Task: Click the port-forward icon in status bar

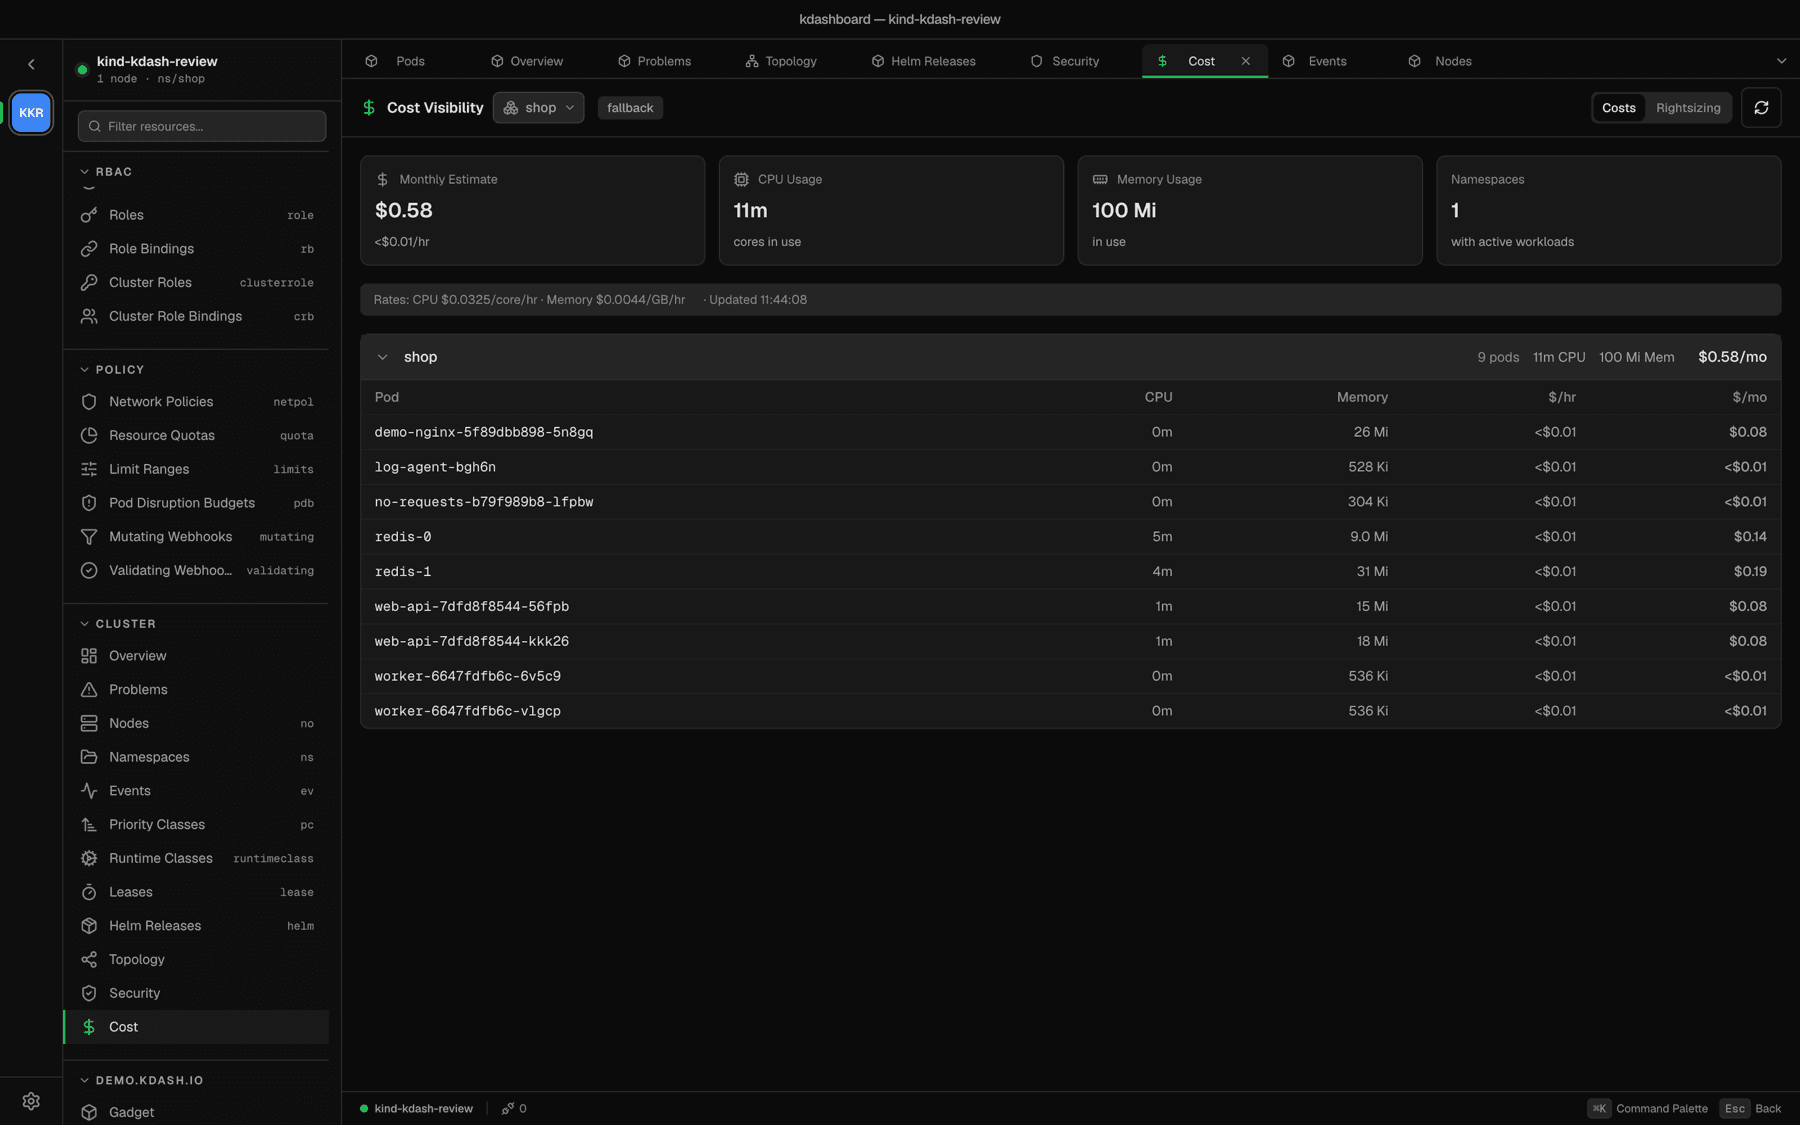Action: pos(508,1108)
